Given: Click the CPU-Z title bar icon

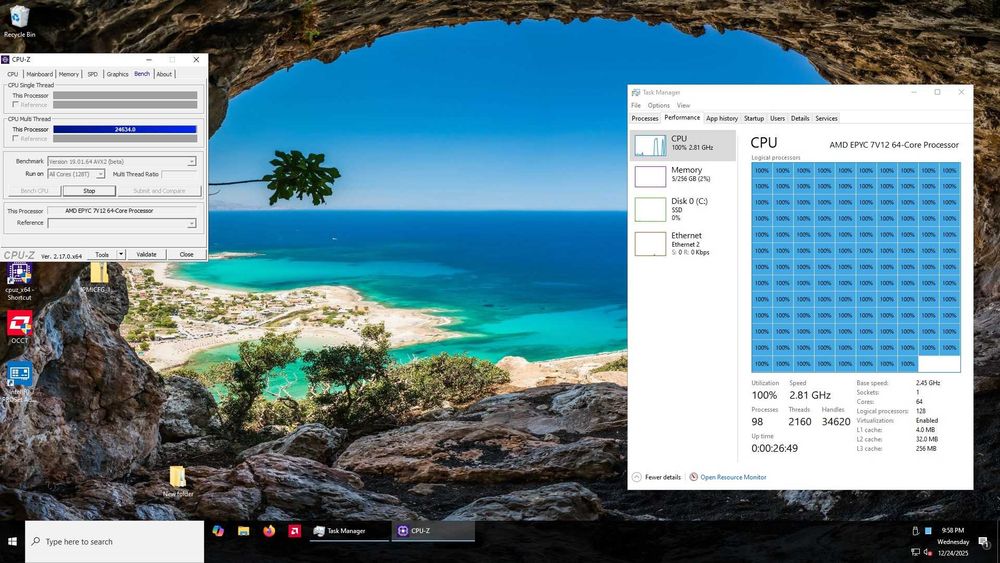Looking at the screenshot, I should [x=6, y=59].
